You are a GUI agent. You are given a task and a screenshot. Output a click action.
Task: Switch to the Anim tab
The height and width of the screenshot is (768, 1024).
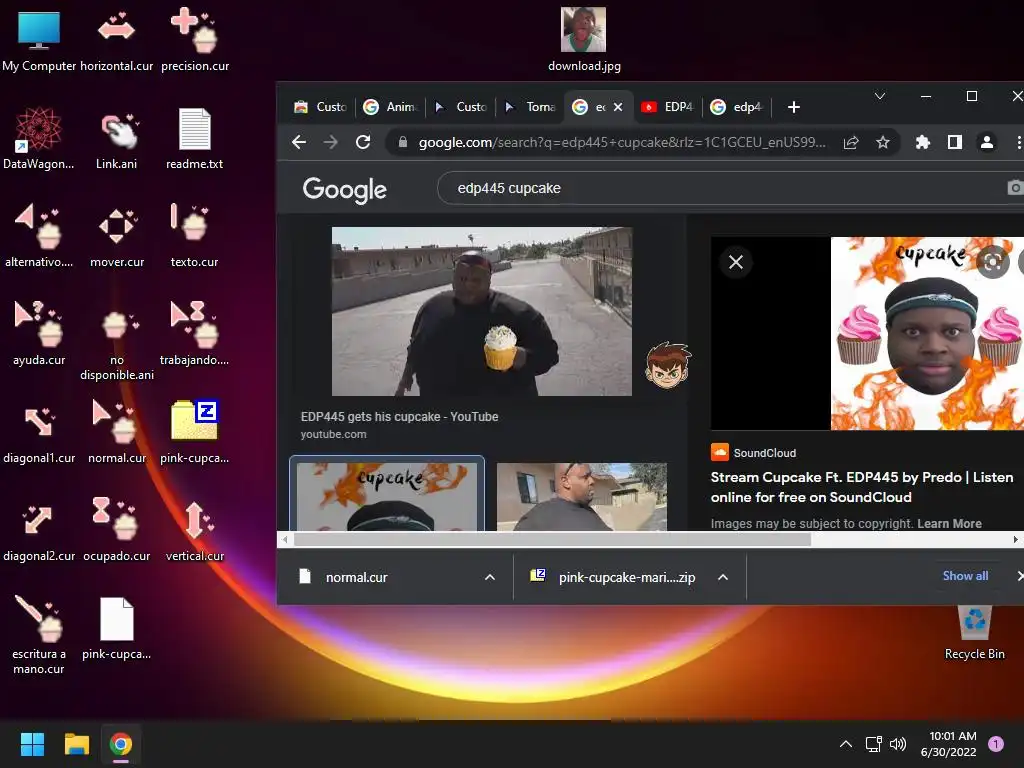[391, 106]
